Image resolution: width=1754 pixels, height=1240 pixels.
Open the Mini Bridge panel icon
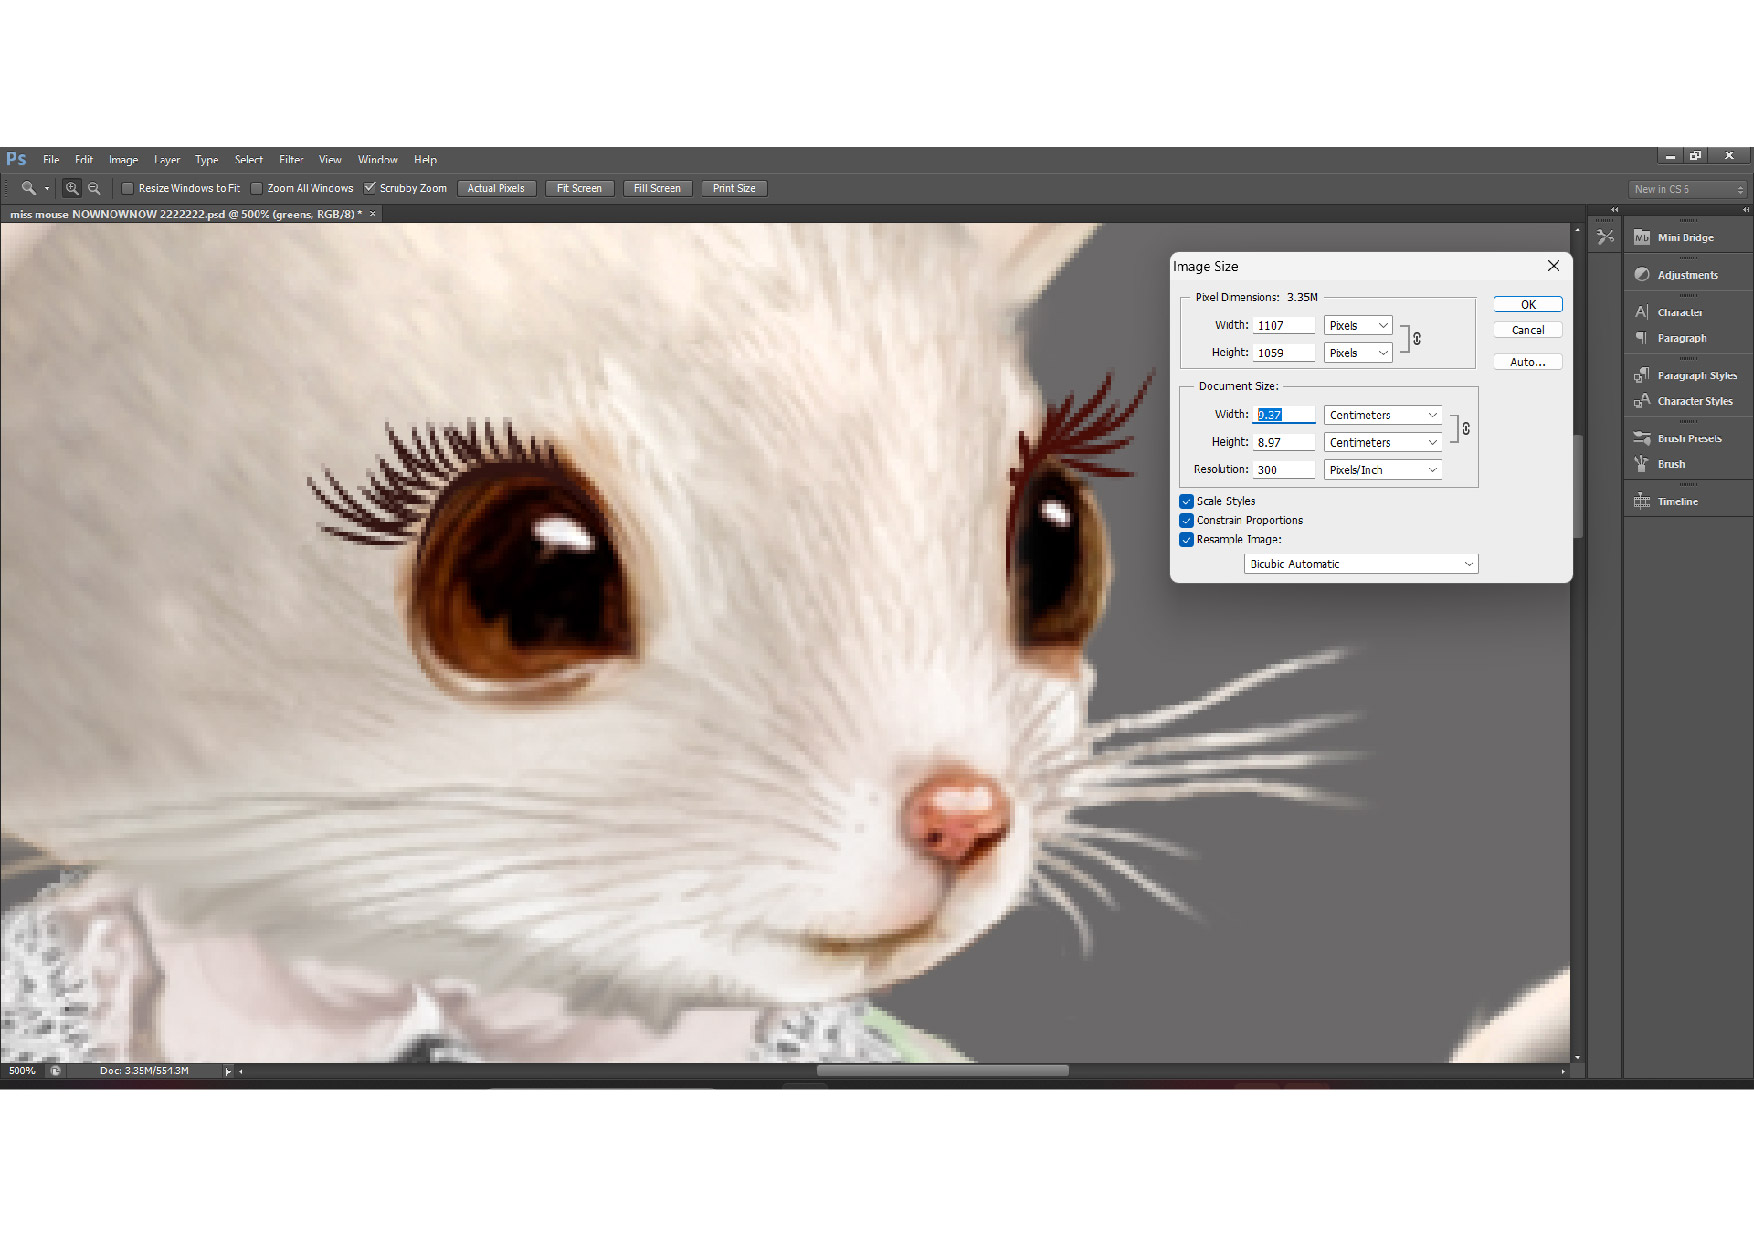coord(1642,237)
